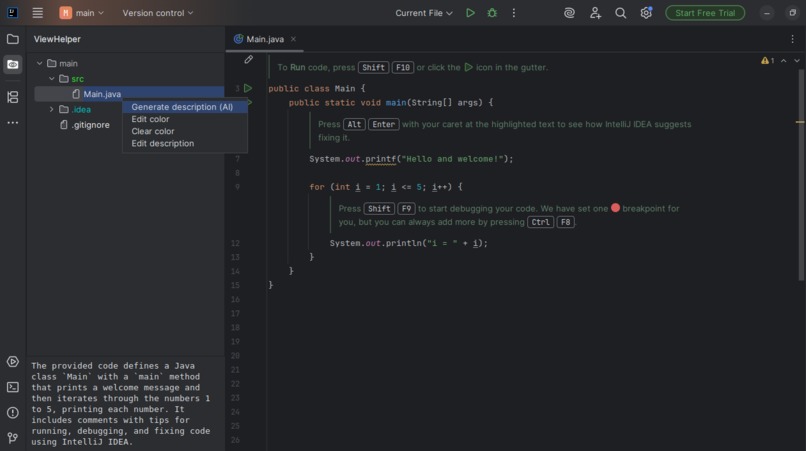Run Main class from gutter play icon

[x=248, y=88]
